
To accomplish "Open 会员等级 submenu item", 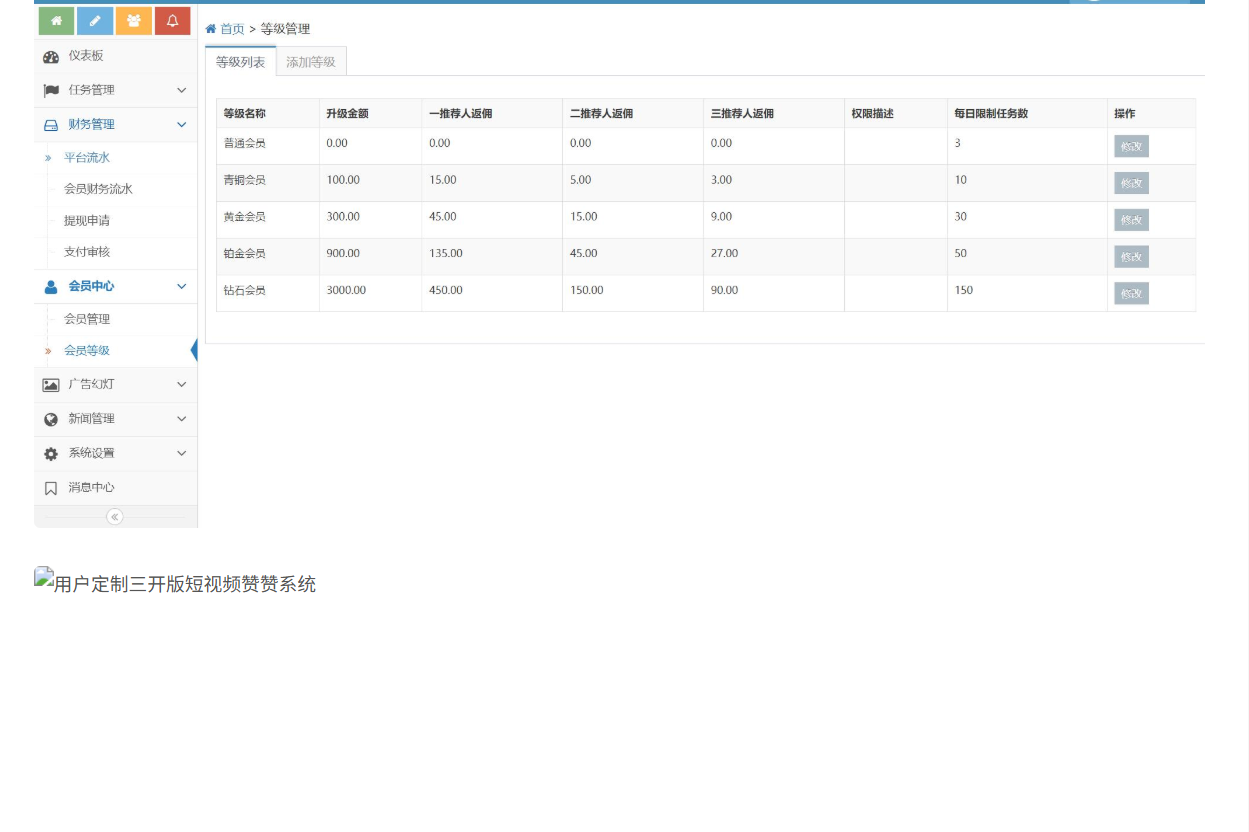I will pyautogui.click(x=87, y=351).
